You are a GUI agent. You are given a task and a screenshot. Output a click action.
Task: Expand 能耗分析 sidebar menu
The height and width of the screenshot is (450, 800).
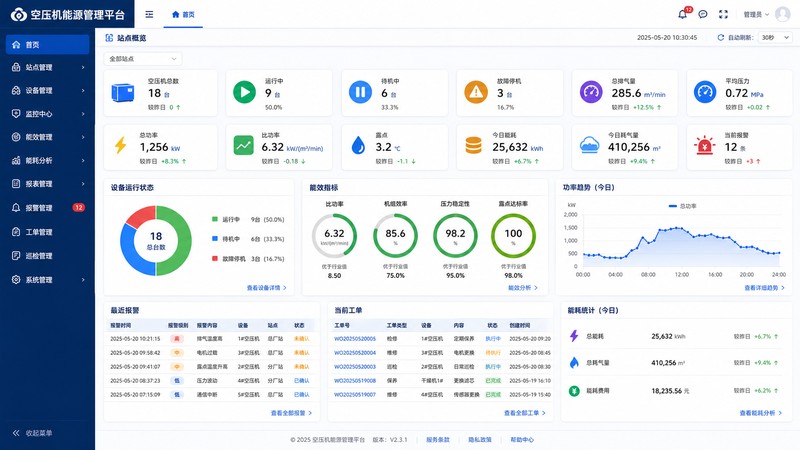click(47, 160)
